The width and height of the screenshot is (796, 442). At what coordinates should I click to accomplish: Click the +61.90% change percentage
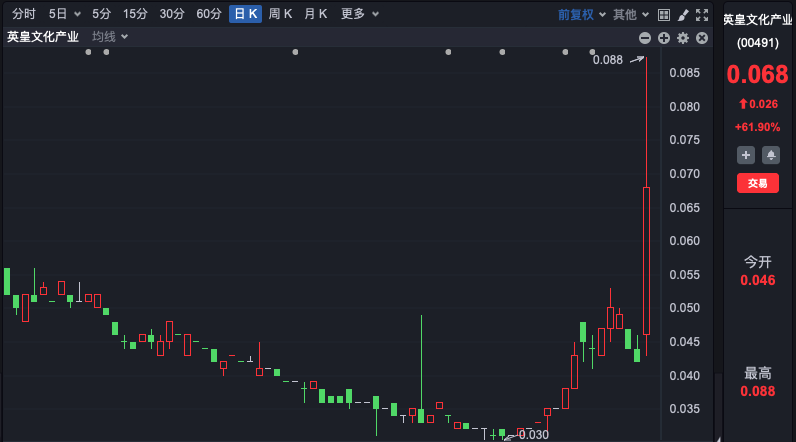click(757, 127)
